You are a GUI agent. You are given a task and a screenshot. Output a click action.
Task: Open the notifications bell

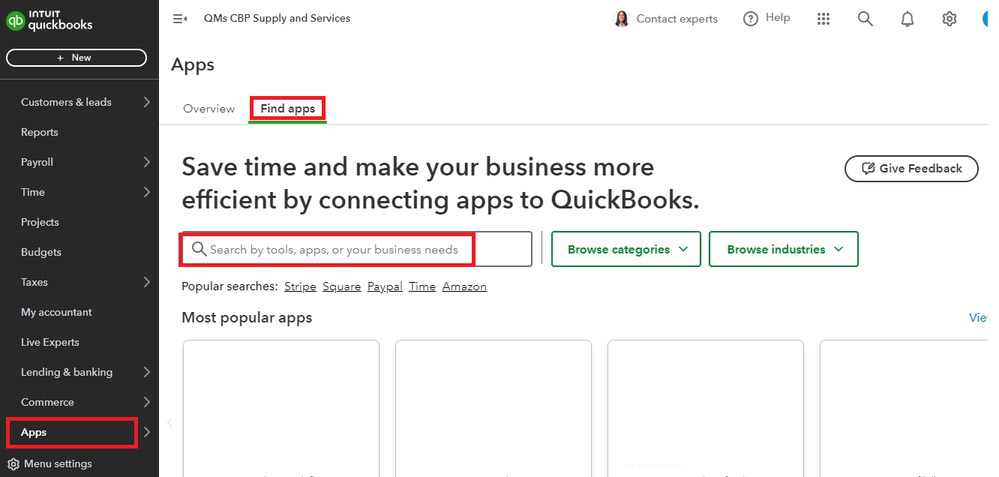pyautogui.click(x=907, y=19)
